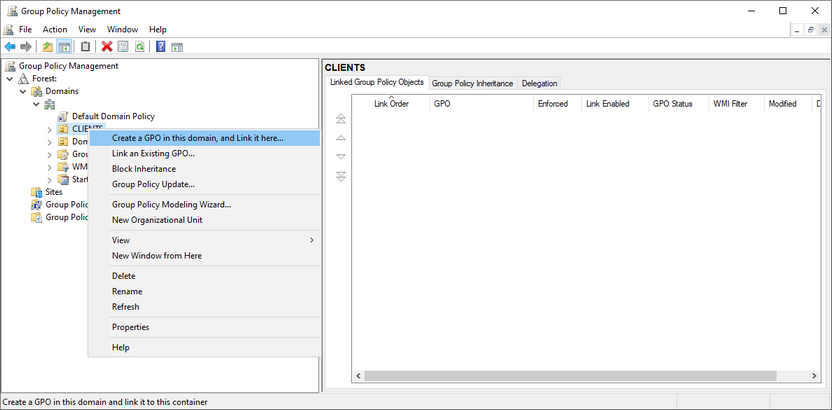
Task: Select Delete in the context menu
Action: [204, 276]
